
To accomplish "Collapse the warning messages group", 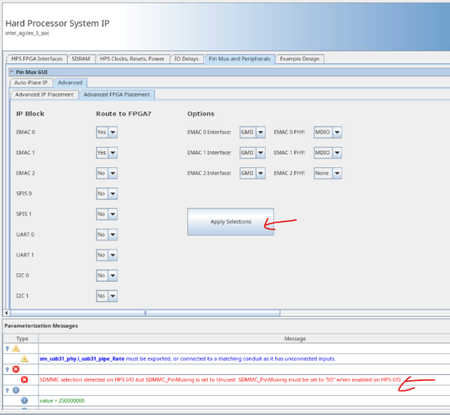I will [7, 349].
